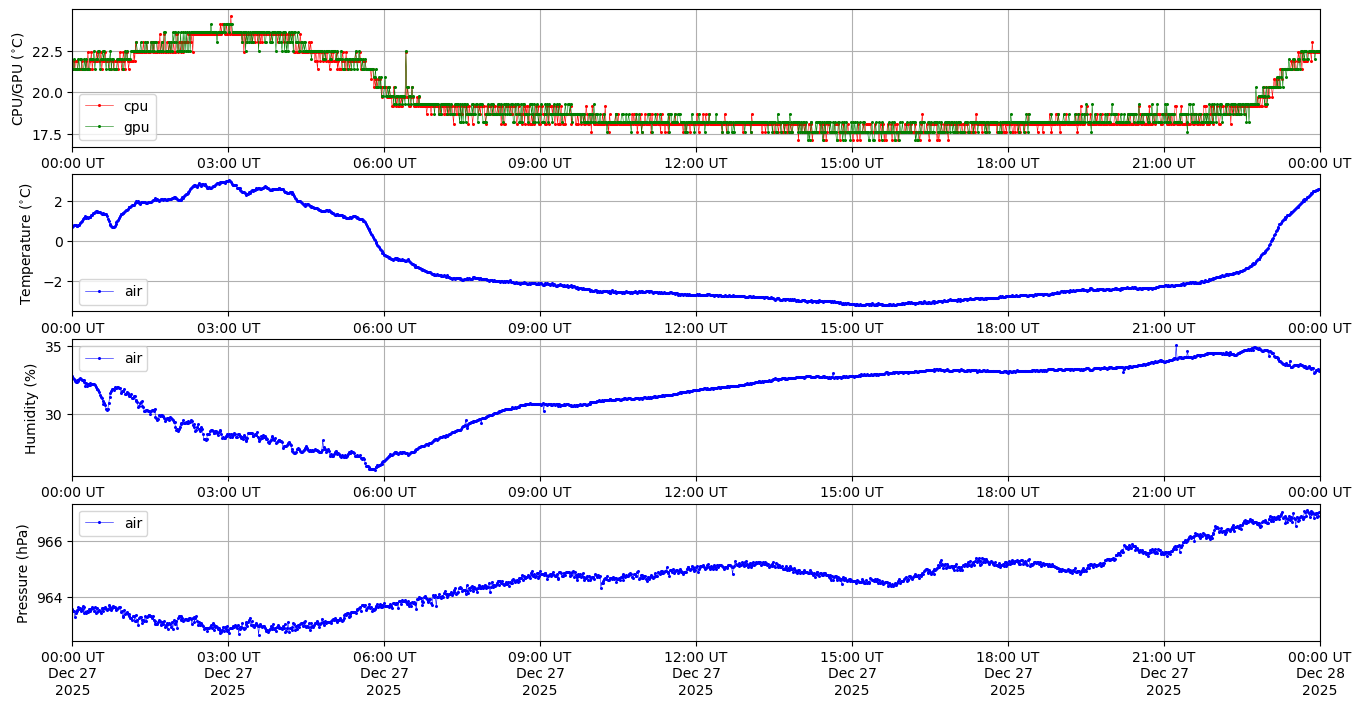Select the 'gpu' legend label text
This screenshot has width=1361, height=707.
(x=135, y=127)
